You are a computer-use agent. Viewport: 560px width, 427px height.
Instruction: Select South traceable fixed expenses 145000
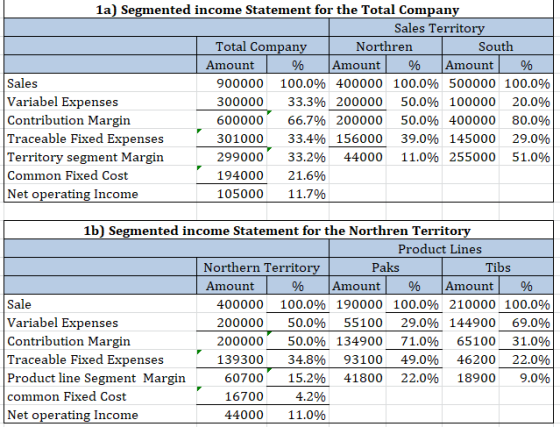471,139
